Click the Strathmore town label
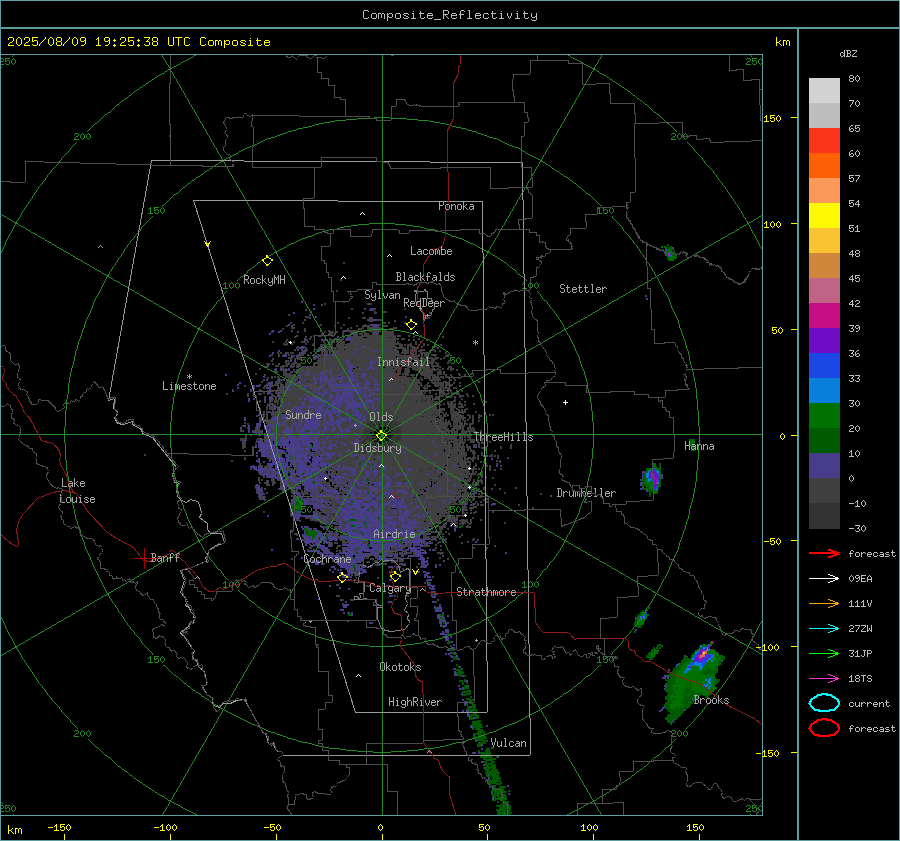The image size is (900, 841). click(486, 592)
